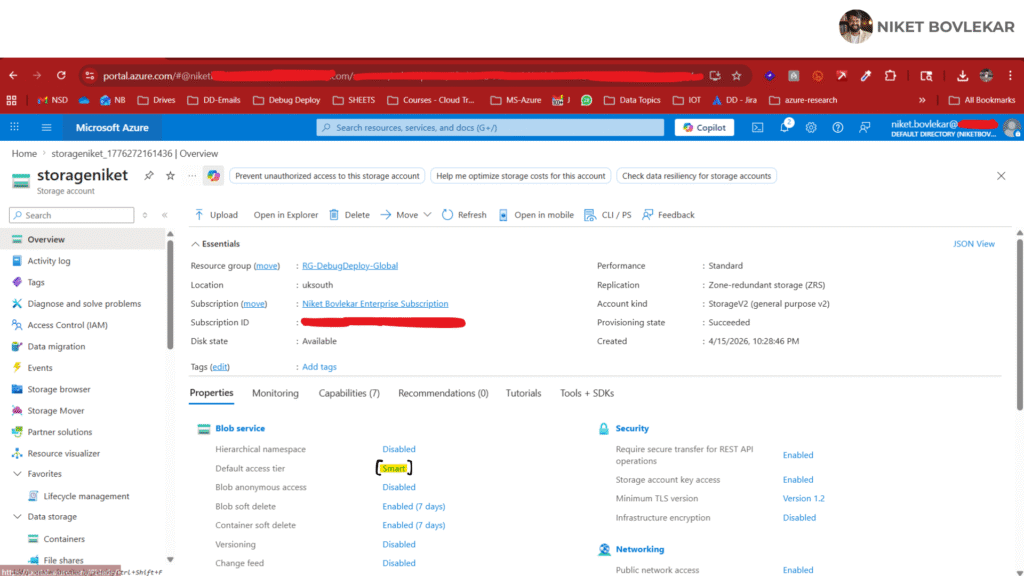
Task: Click Open in Explorer
Action: tap(285, 215)
